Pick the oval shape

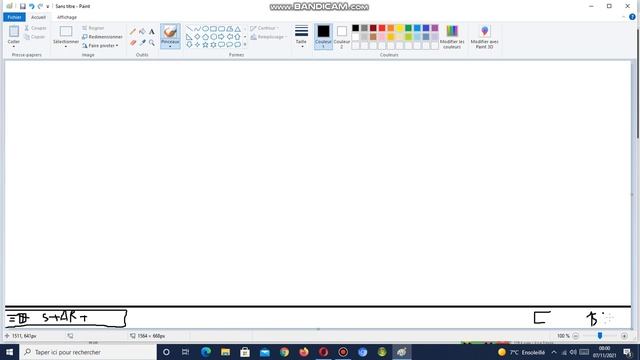coord(205,29)
